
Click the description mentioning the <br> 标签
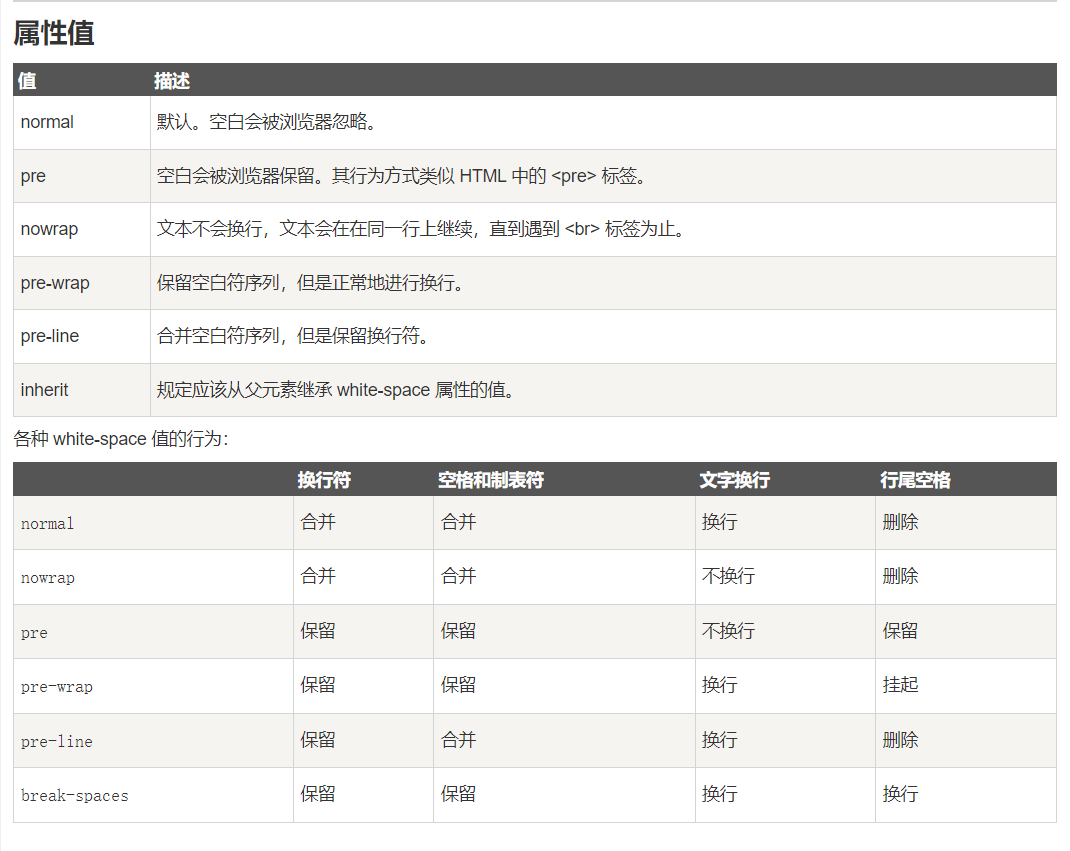click(420, 229)
